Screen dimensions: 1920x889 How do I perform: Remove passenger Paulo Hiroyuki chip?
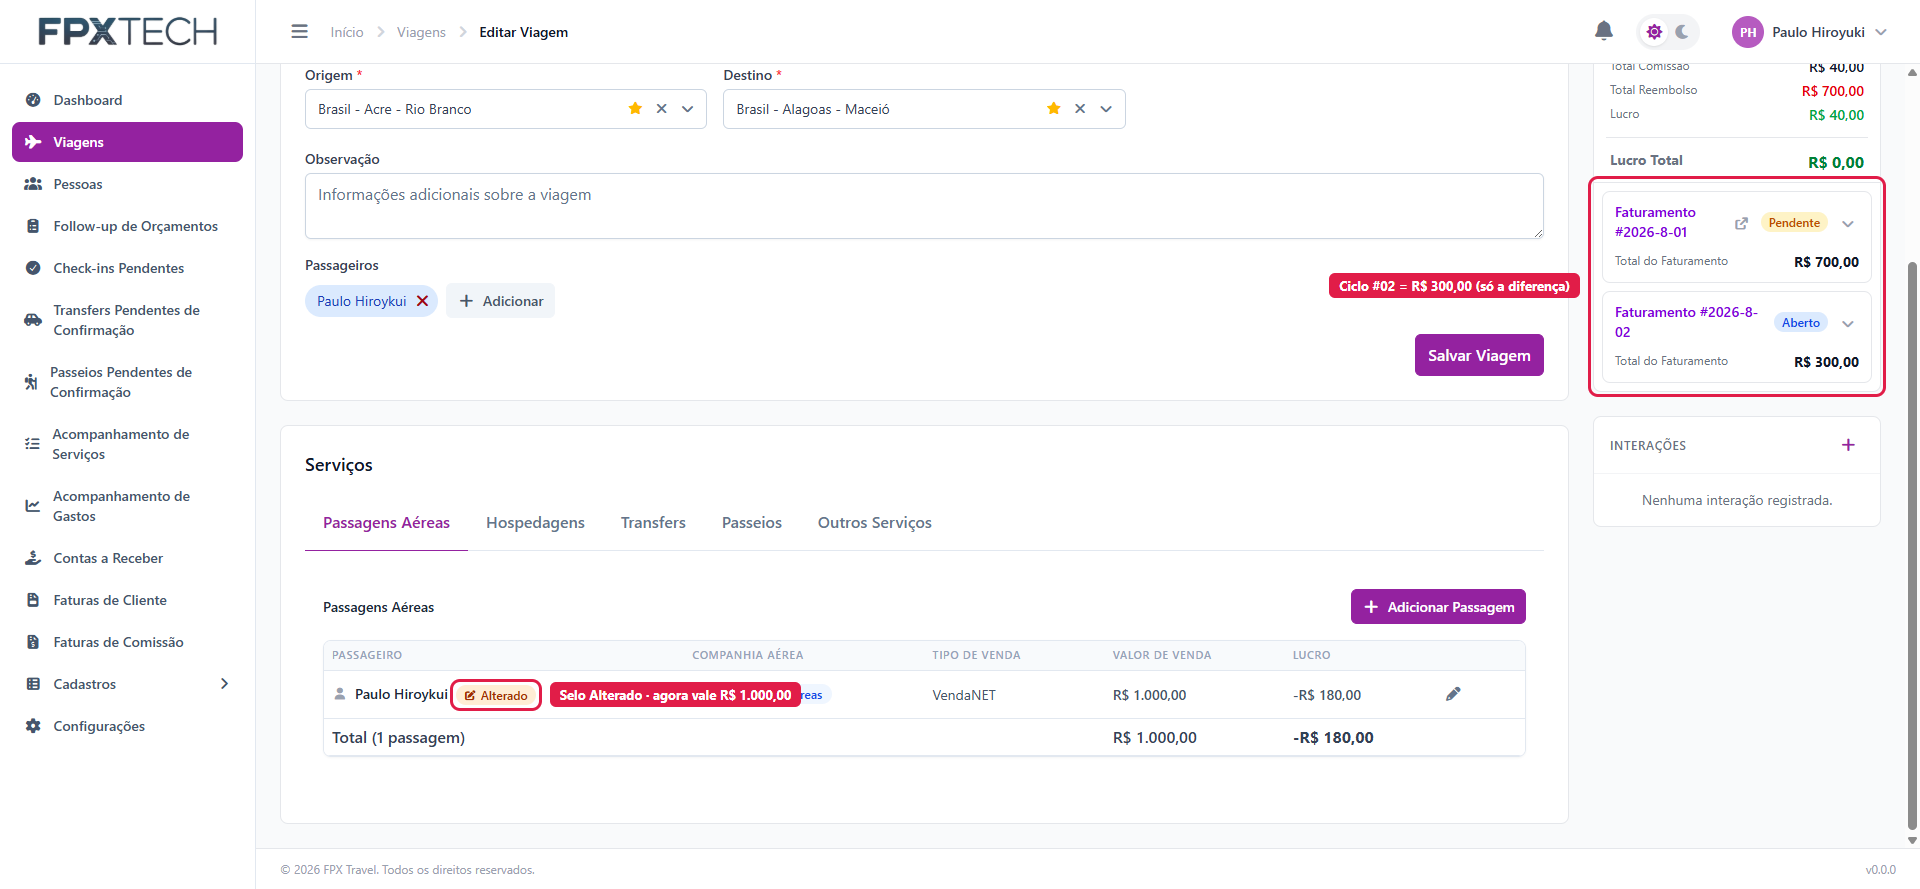(422, 301)
